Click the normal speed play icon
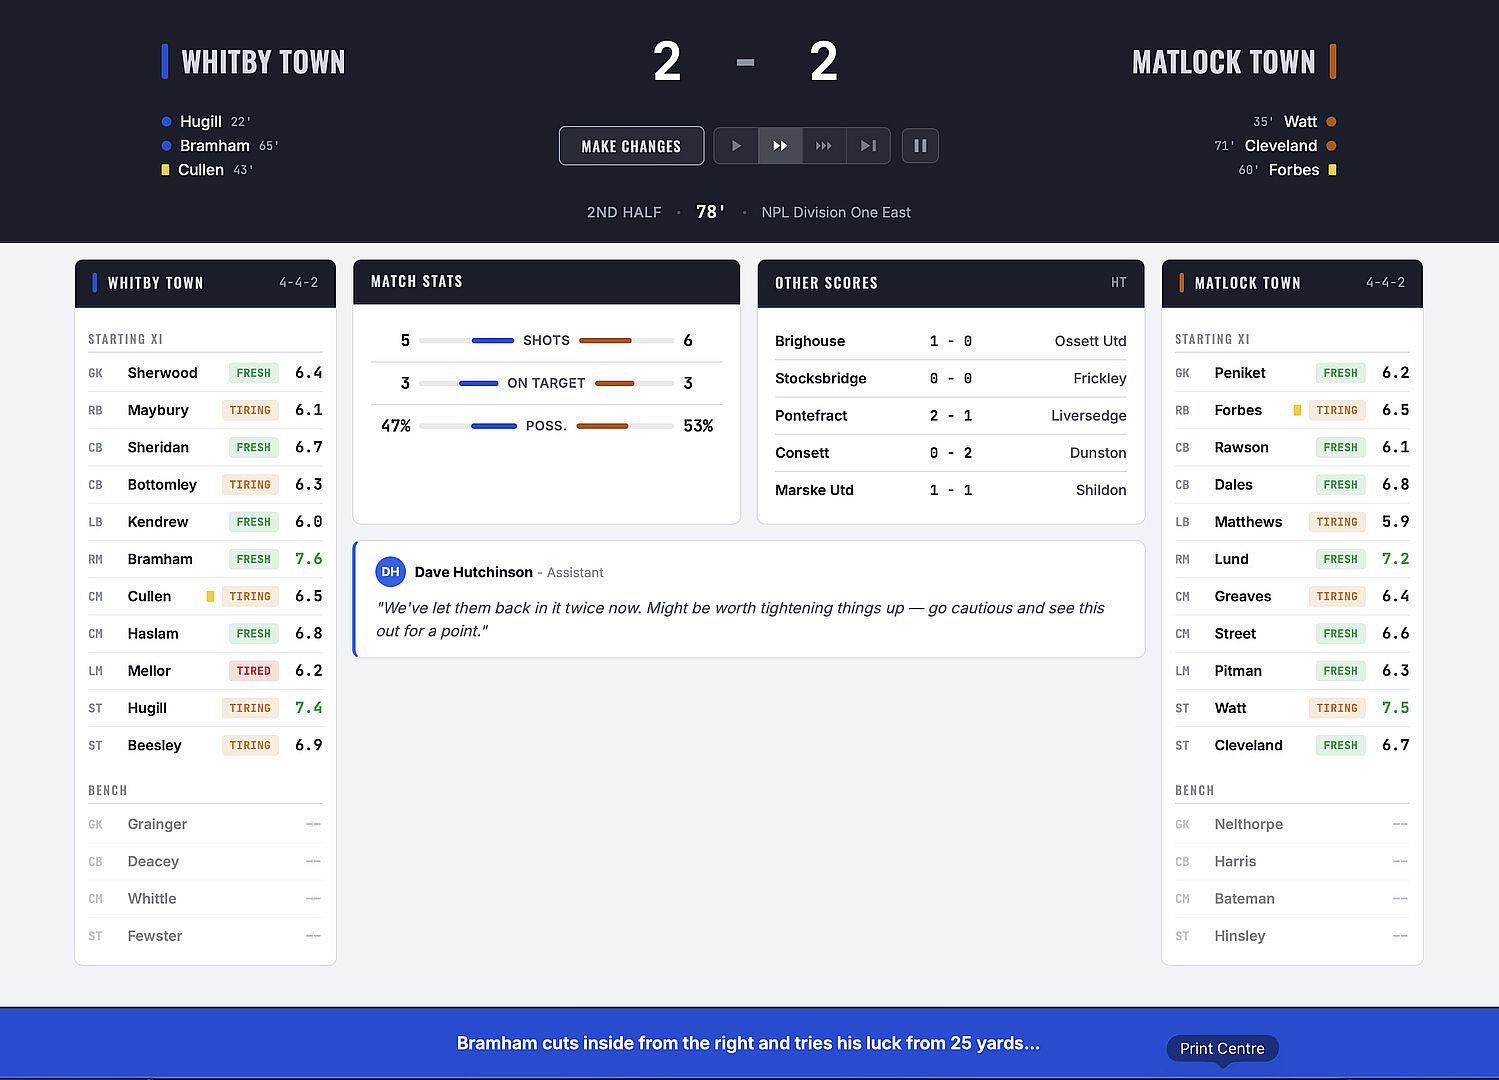 pyautogui.click(x=736, y=146)
